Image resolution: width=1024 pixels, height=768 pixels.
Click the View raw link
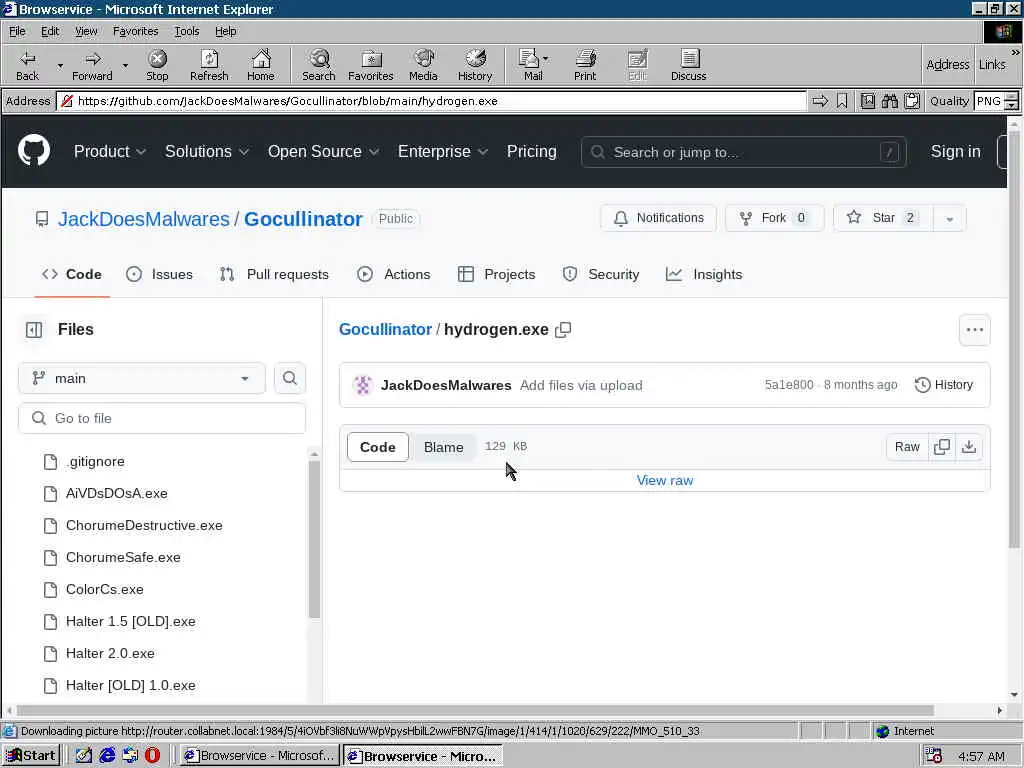coord(665,481)
